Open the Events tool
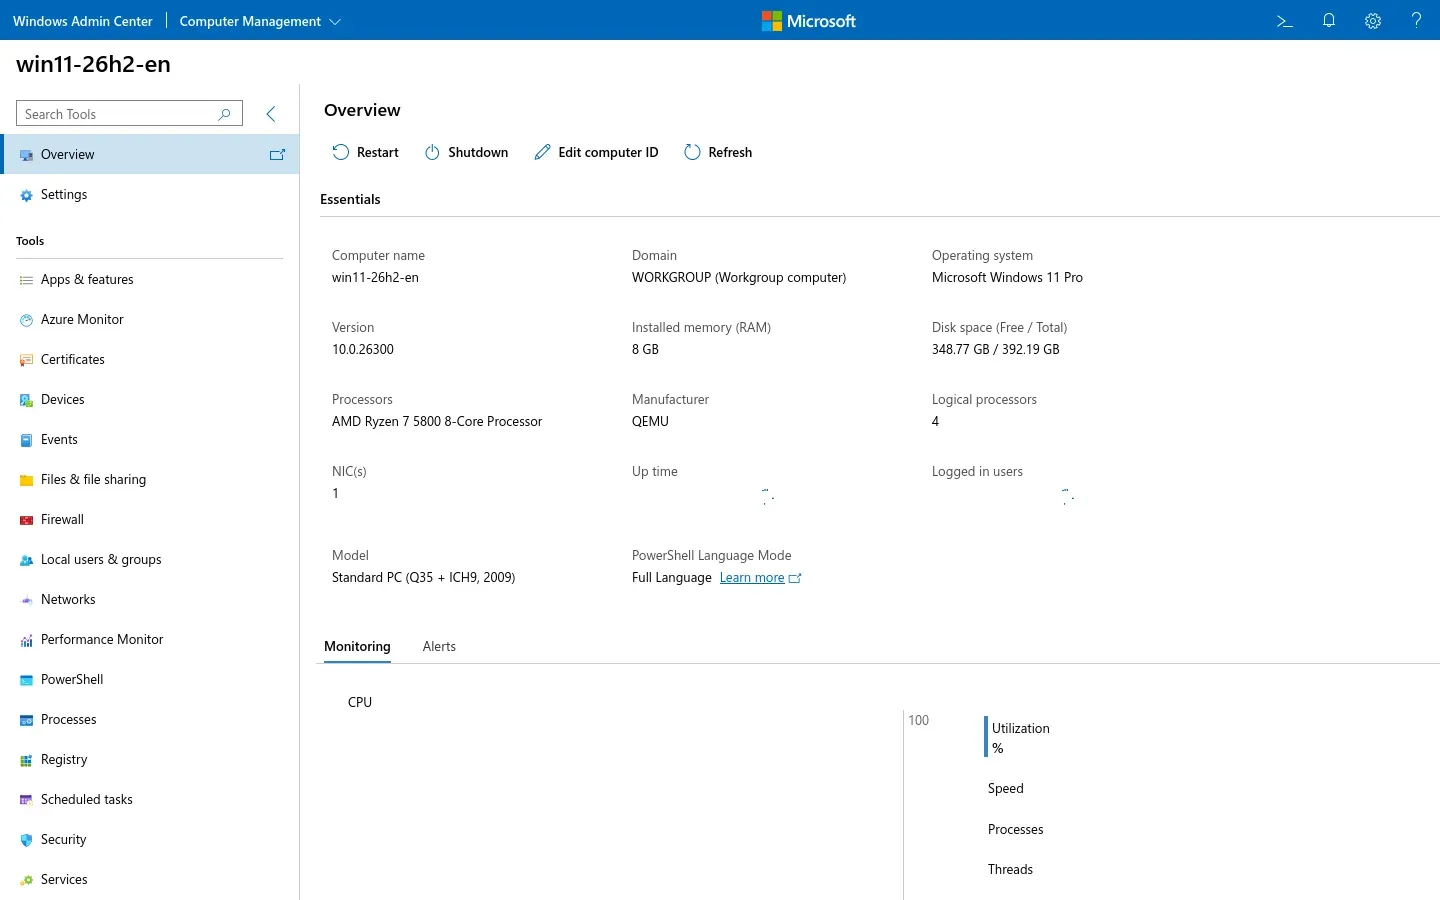 coord(150,440)
